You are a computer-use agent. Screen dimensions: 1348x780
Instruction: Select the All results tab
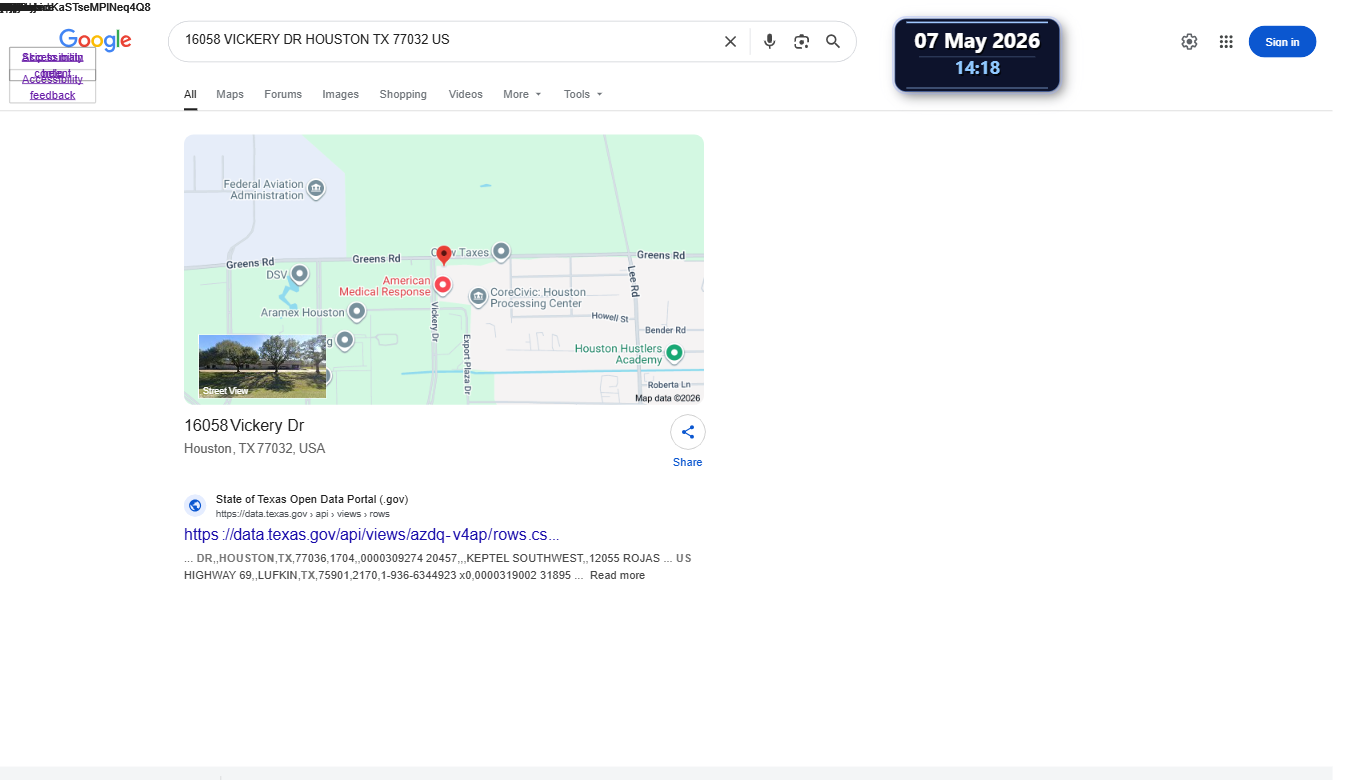click(x=190, y=94)
